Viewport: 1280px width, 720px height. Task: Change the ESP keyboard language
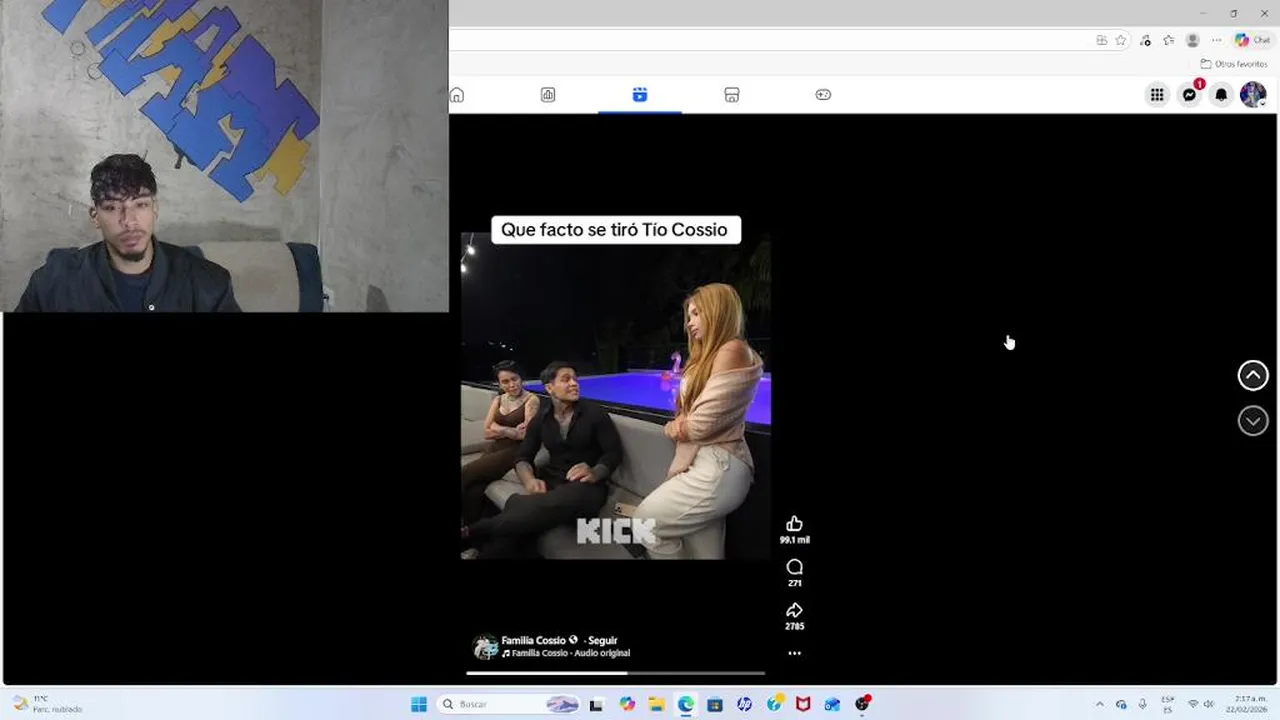1168,704
